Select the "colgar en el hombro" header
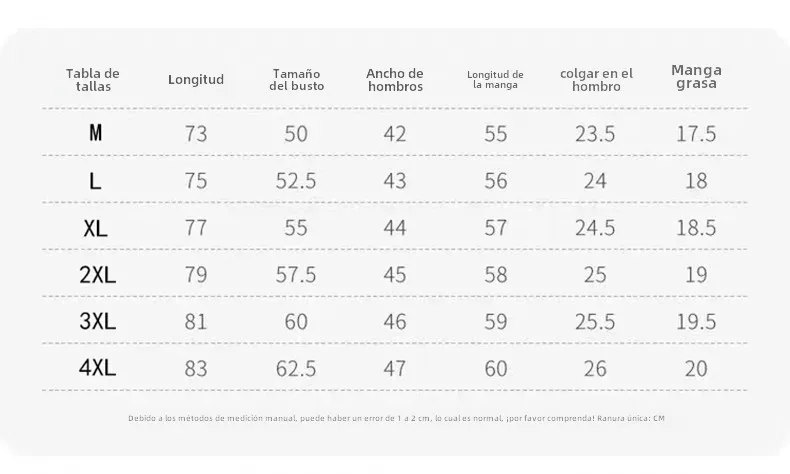790x474 pixels. pos(596,80)
